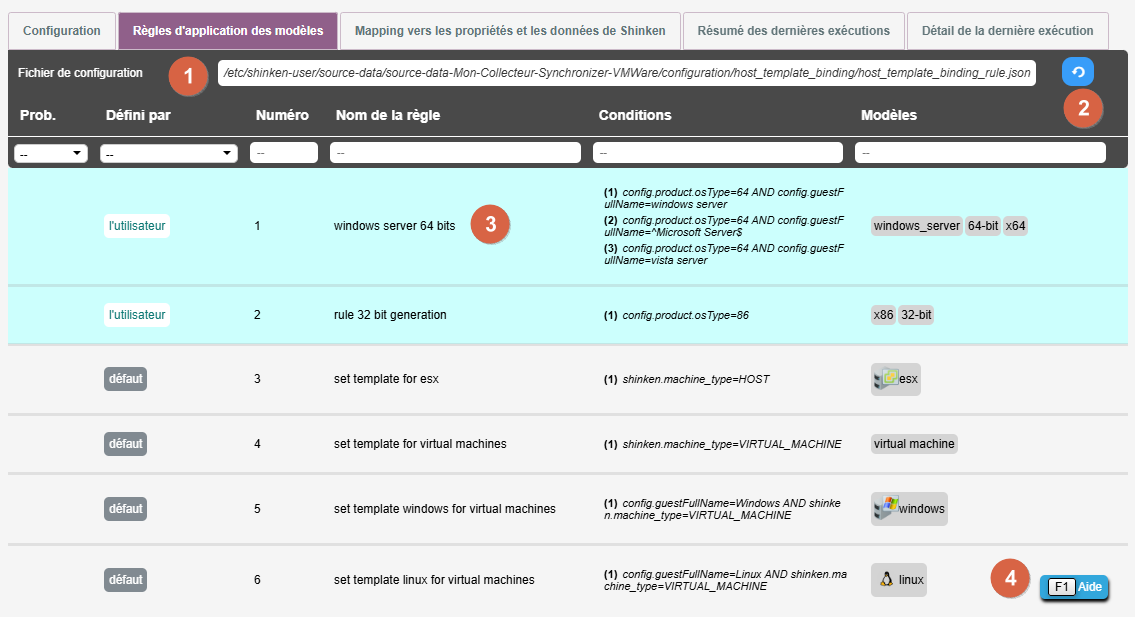The image size is (1135, 617).
Task: Click the l'utilisateur badge on rule 1
Action: (x=137, y=226)
